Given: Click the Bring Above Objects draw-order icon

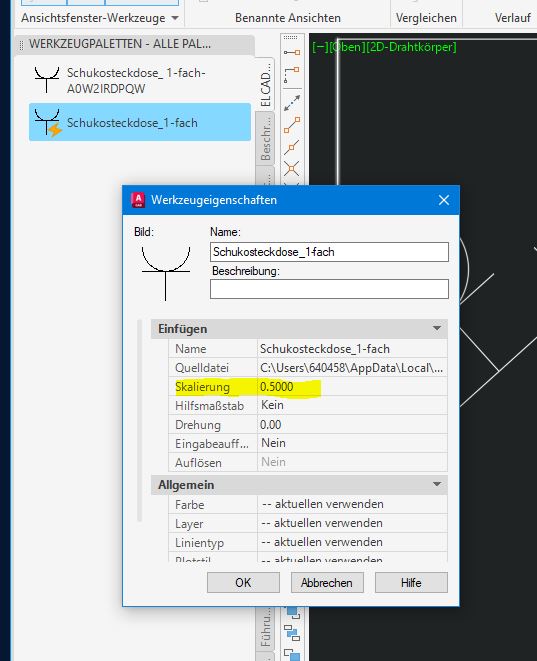Looking at the screenshot, I should point(292,632).
